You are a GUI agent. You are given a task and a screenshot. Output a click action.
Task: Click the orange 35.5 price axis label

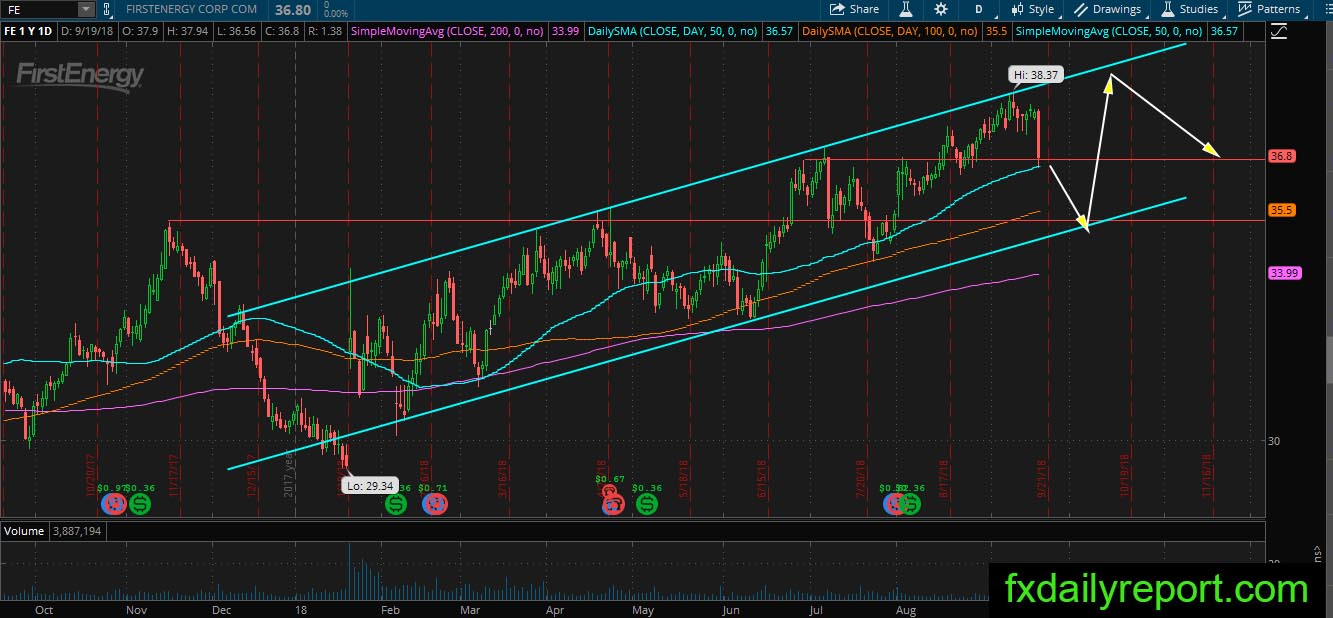(1282, 210)
